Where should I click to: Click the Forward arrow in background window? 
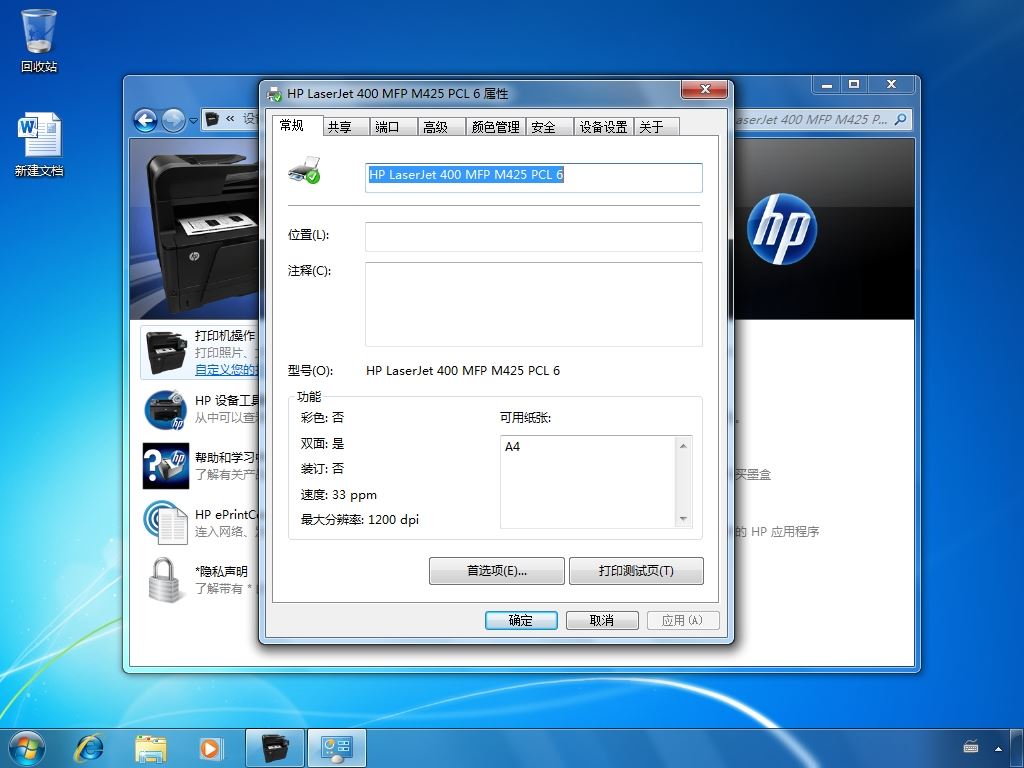[x=172, y=120]
